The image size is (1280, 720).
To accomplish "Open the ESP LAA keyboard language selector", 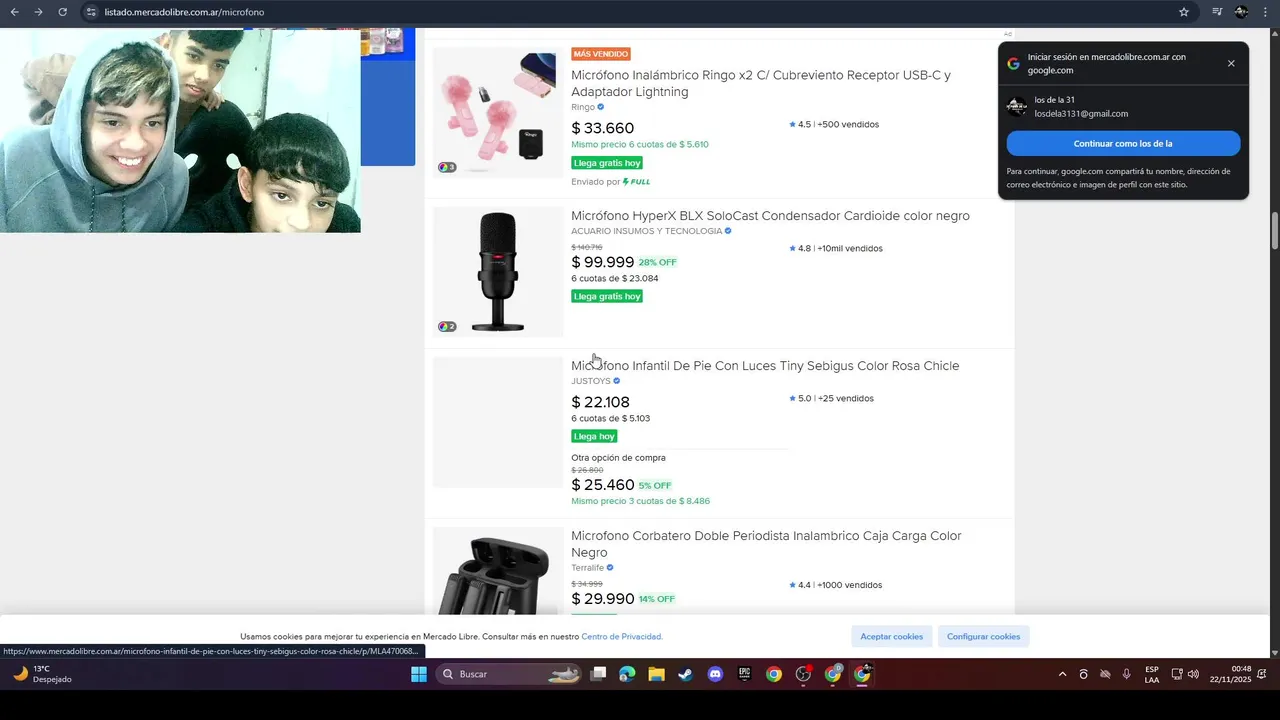I will click(1152, 674).
